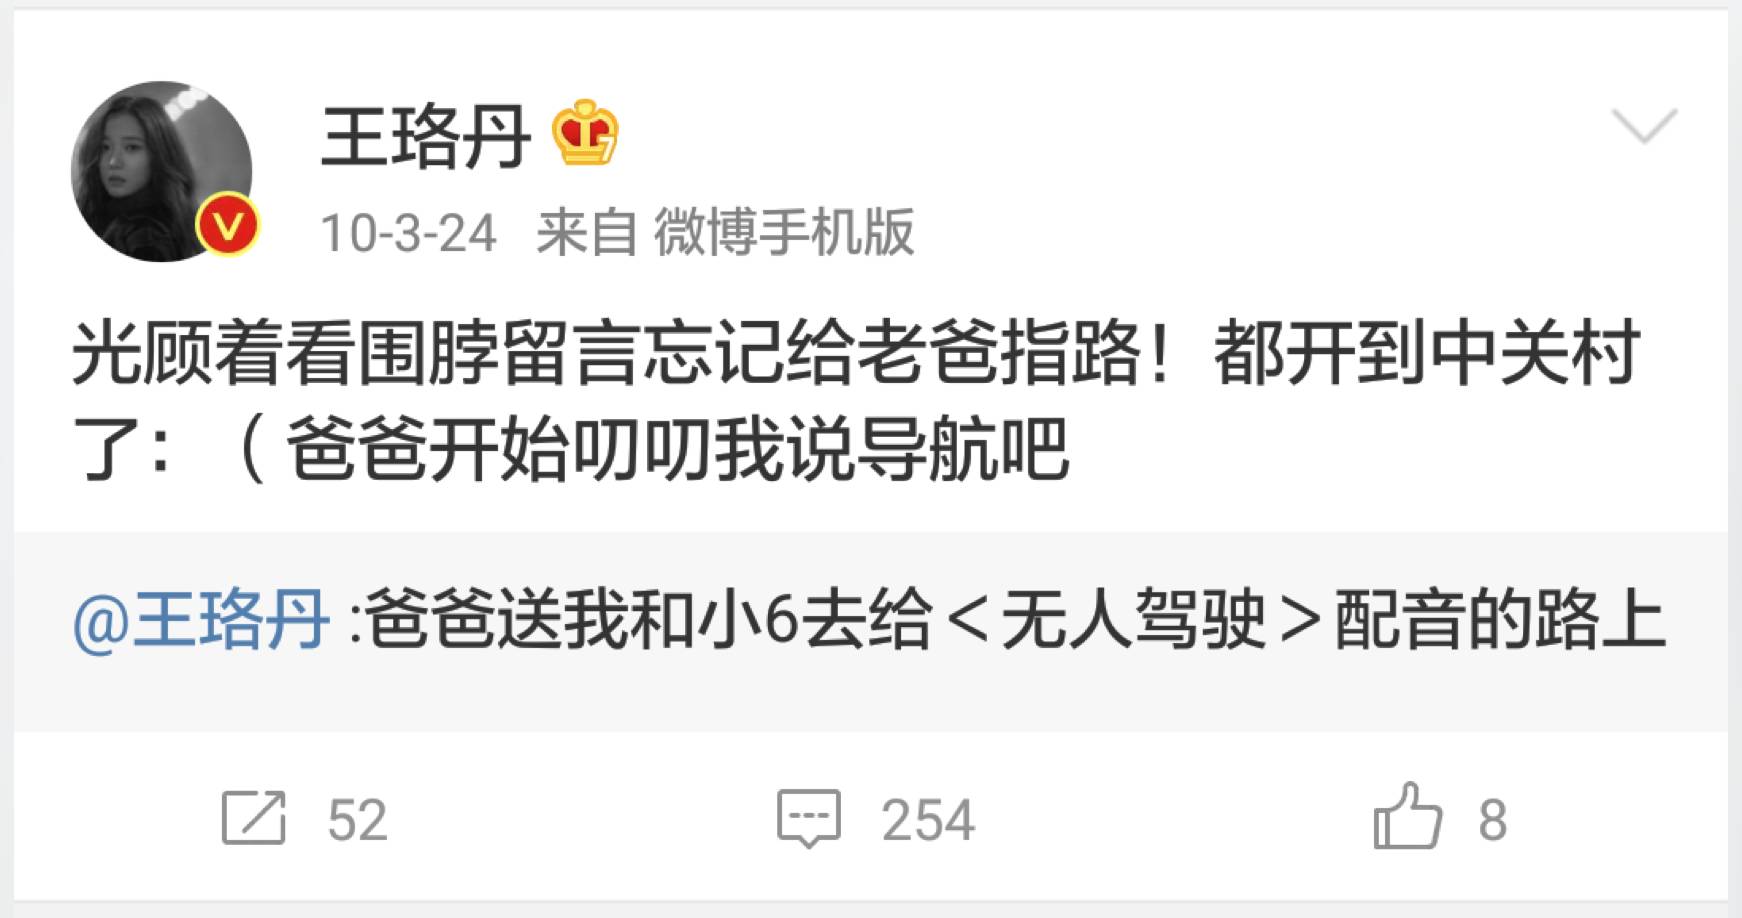The width and height of the screenshot is (1742, 918).
Task: Click the repost count 52
Action: pos(357,820)
